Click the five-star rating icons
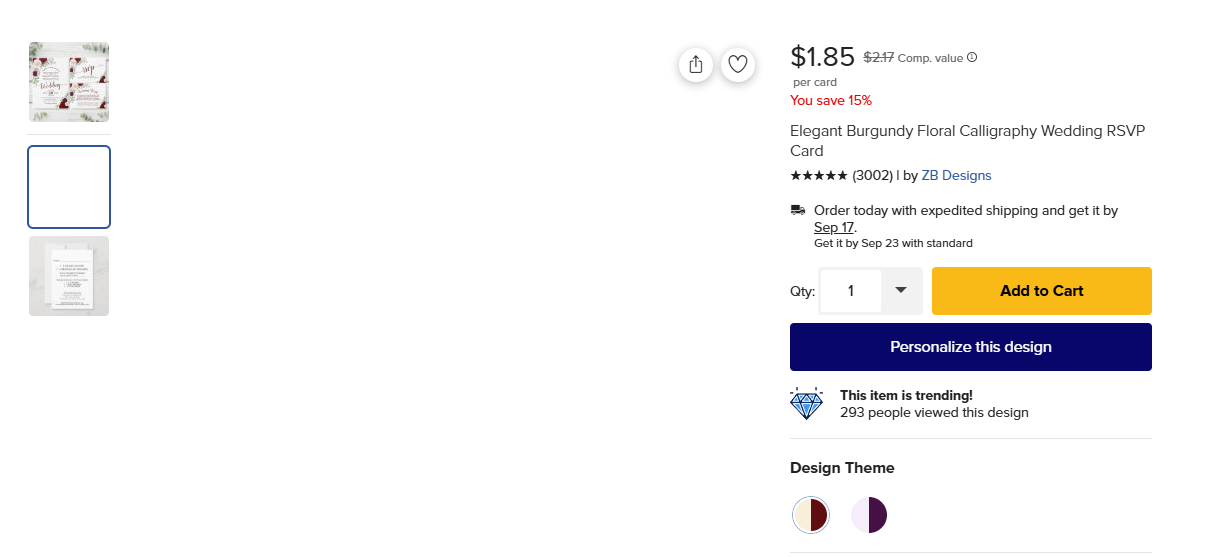This screenshot has height=557, width=1219. tap(819, 176)
